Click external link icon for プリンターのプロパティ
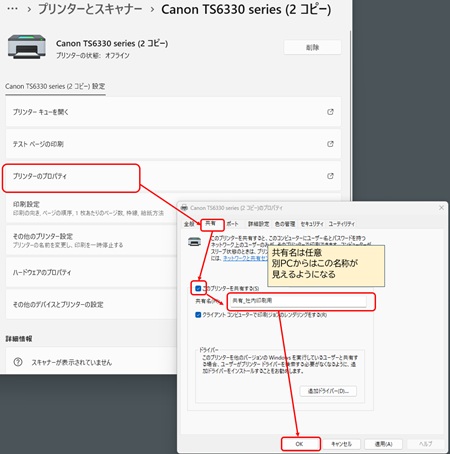 (330, 176)
